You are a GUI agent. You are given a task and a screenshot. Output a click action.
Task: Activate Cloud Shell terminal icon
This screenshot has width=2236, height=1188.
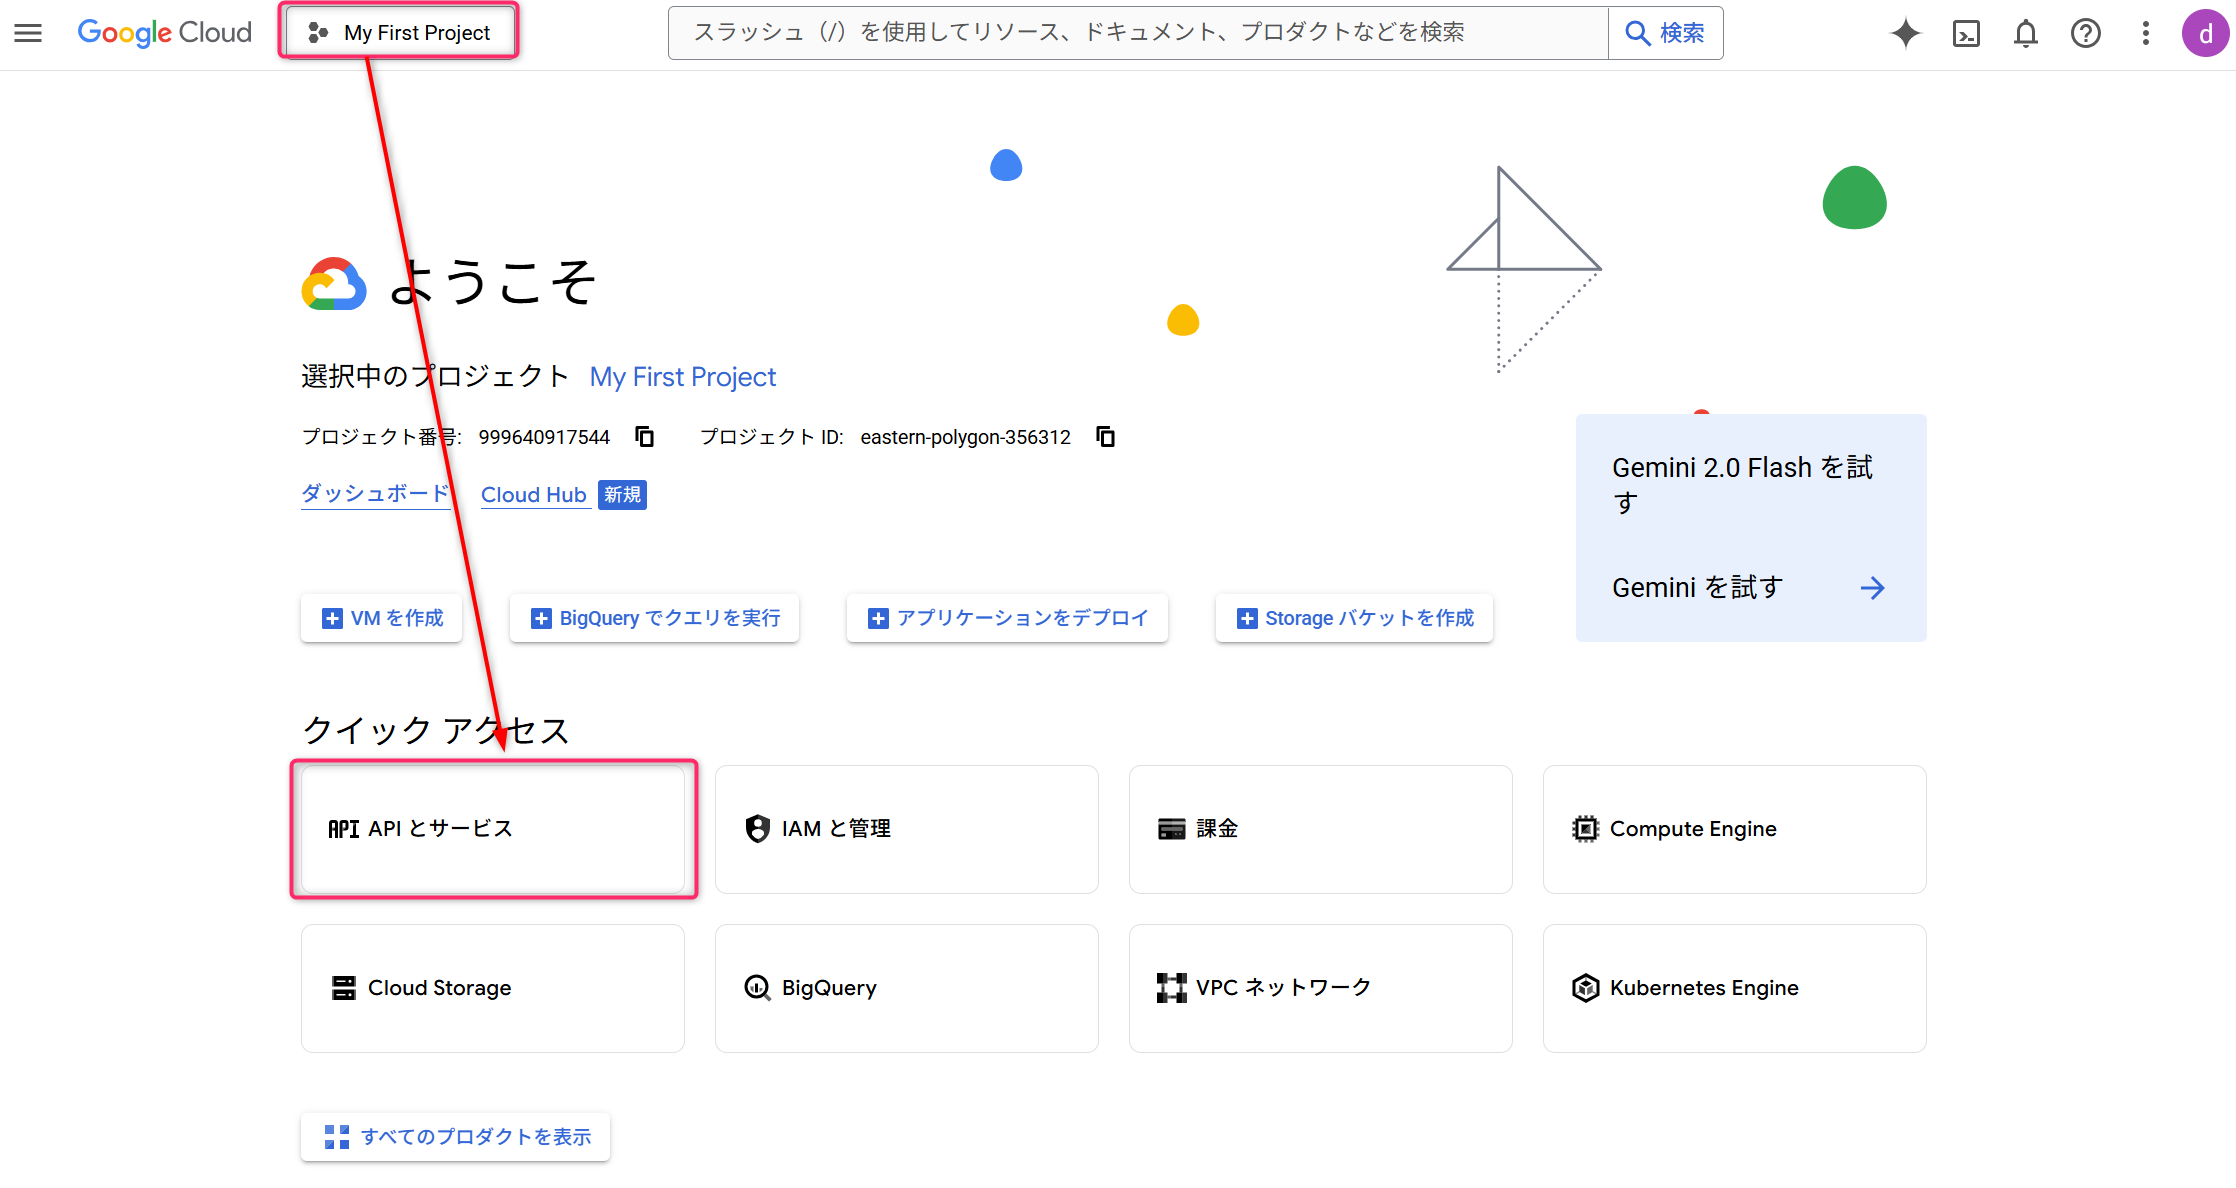tap(1966, 33)
